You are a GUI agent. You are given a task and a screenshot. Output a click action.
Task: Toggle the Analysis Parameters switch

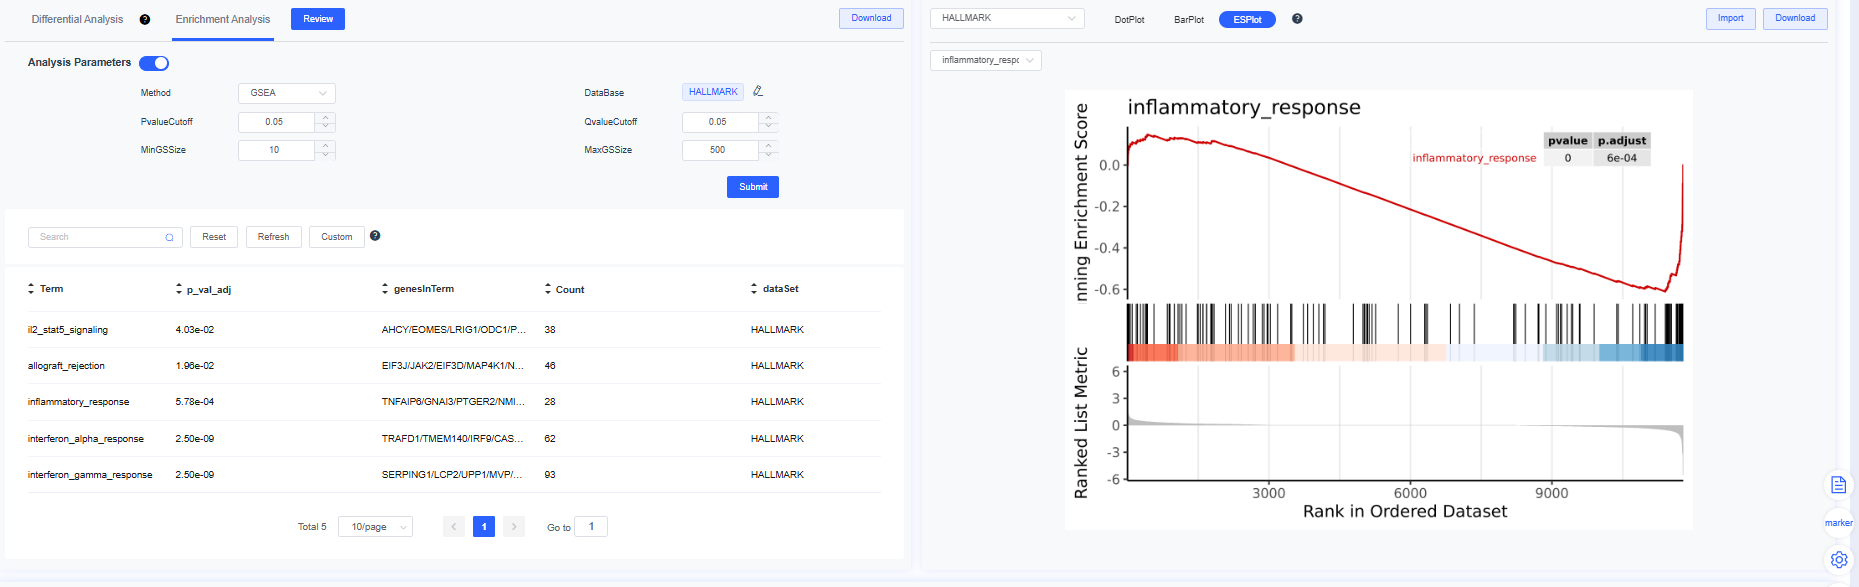pyautogui.click(x=154, y=63)
